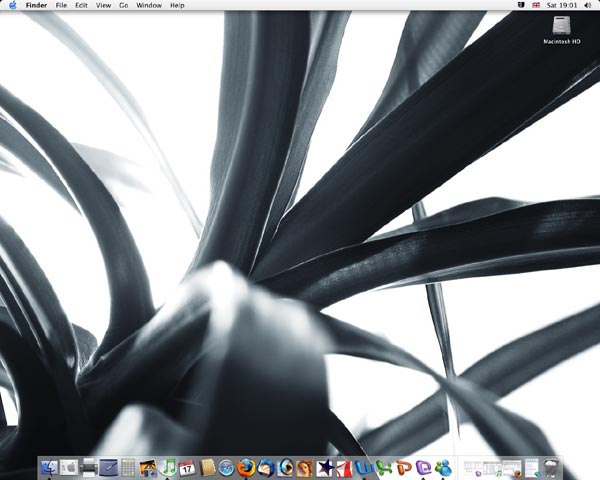Open the Window menu

click(149, 5)
